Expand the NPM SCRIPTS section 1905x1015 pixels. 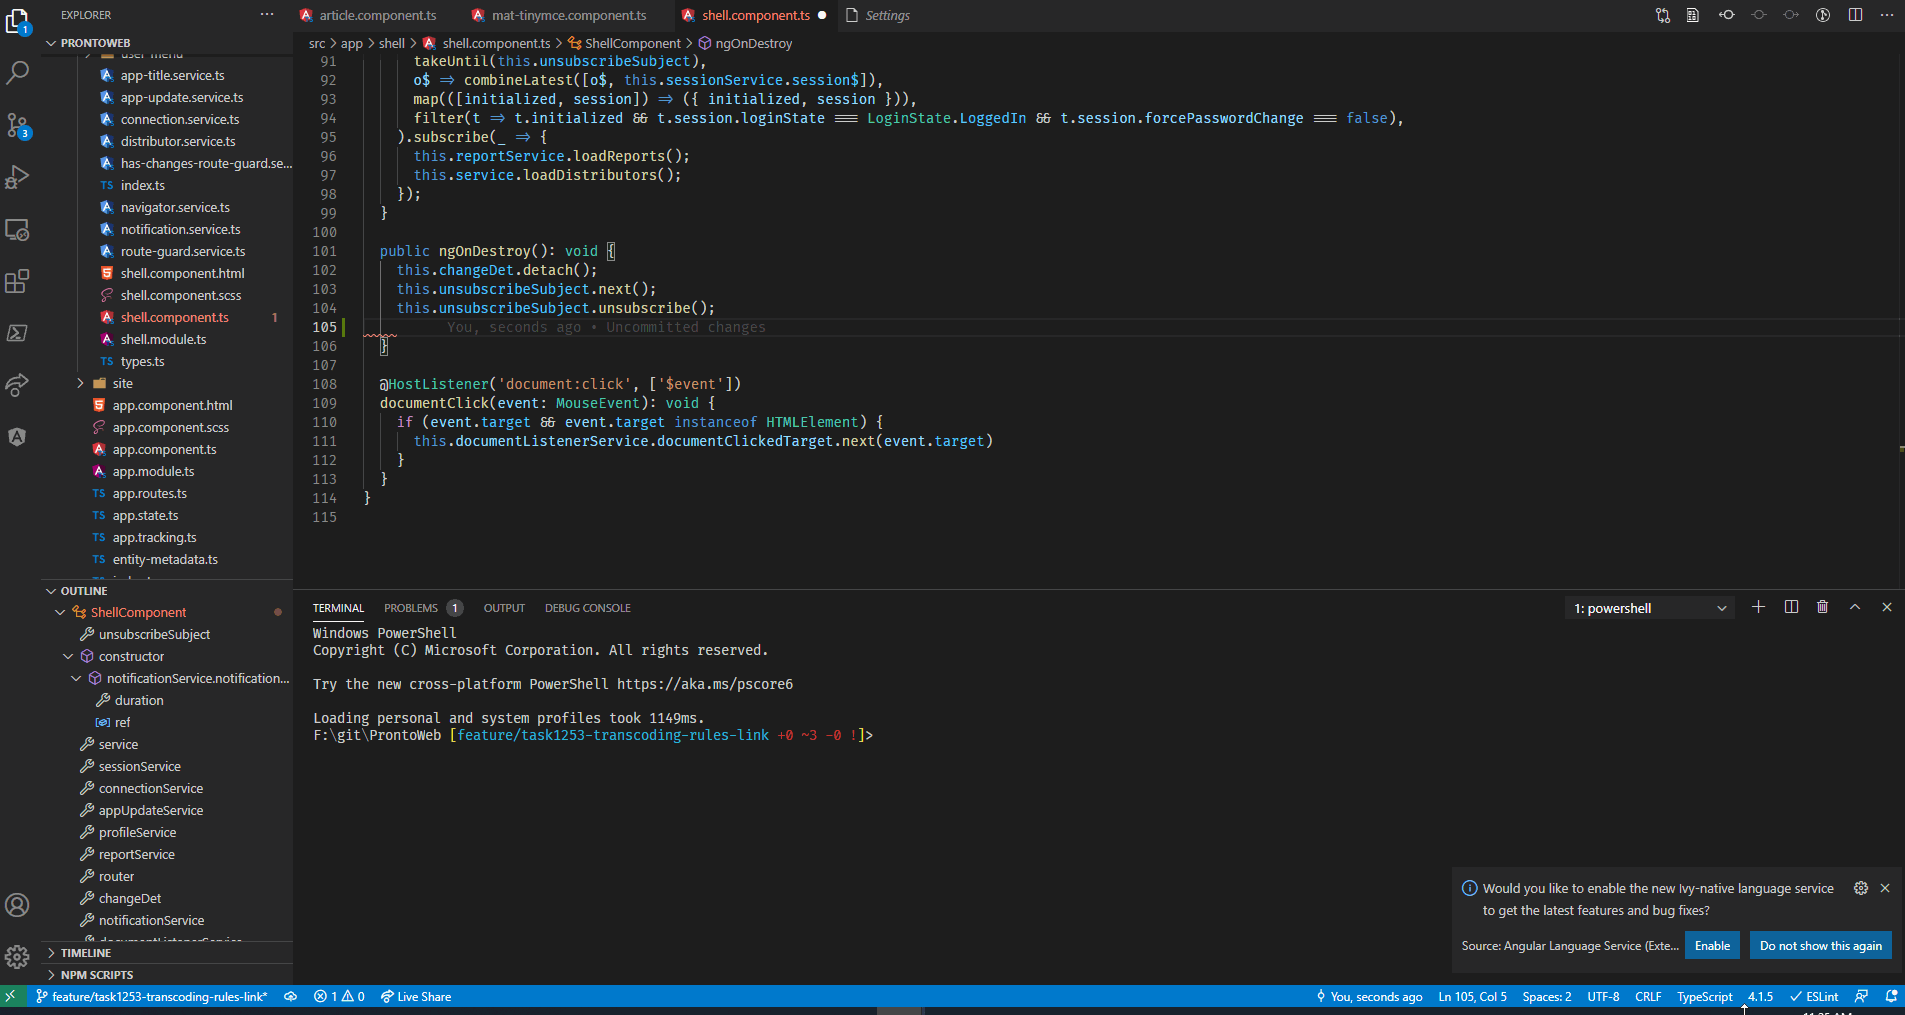point(96,975)
